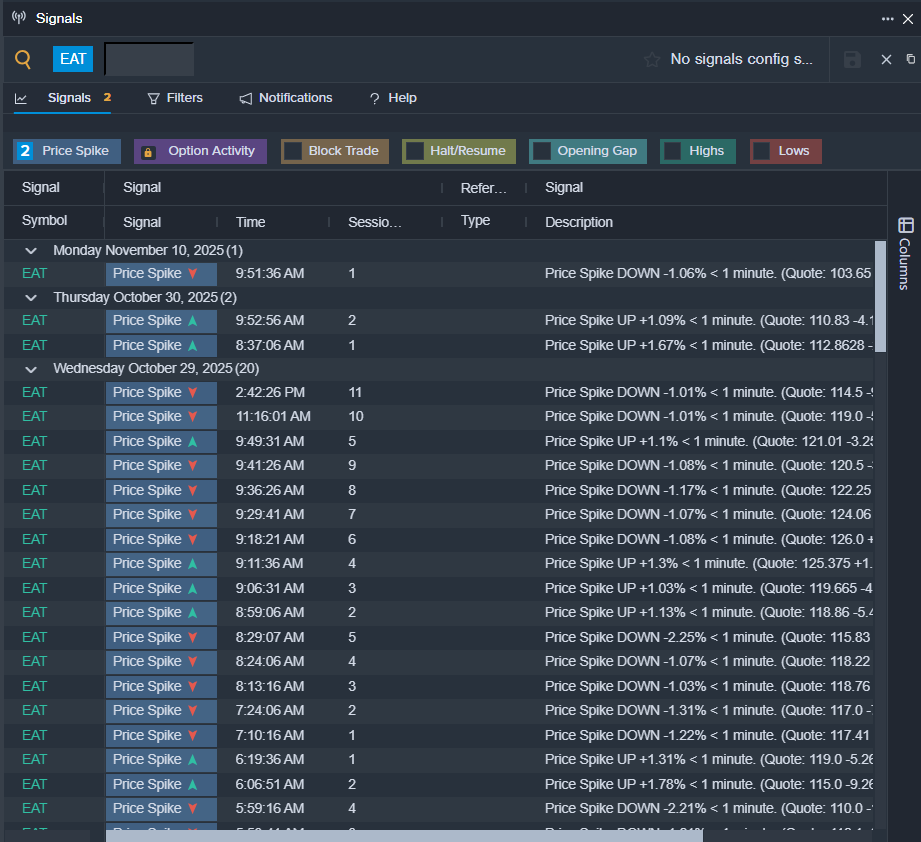921x842 pixels.
Task: Click the copy config icon at top right
Action: point(910,60)
